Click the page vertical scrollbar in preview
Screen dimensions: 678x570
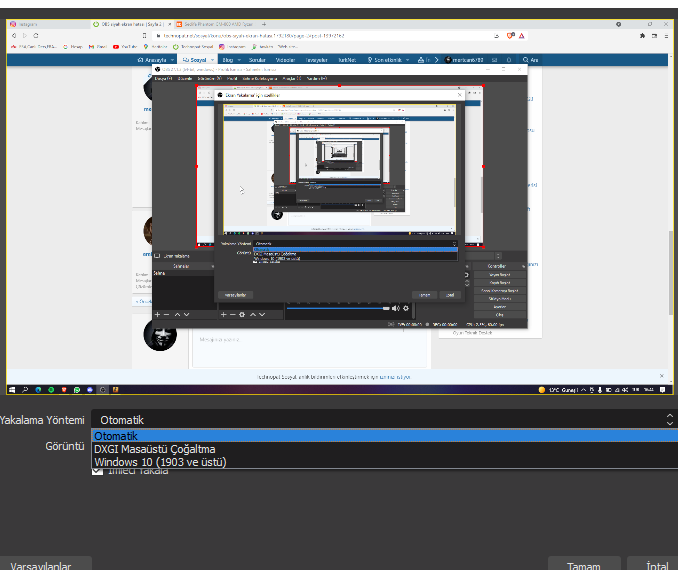pos(671,272)
